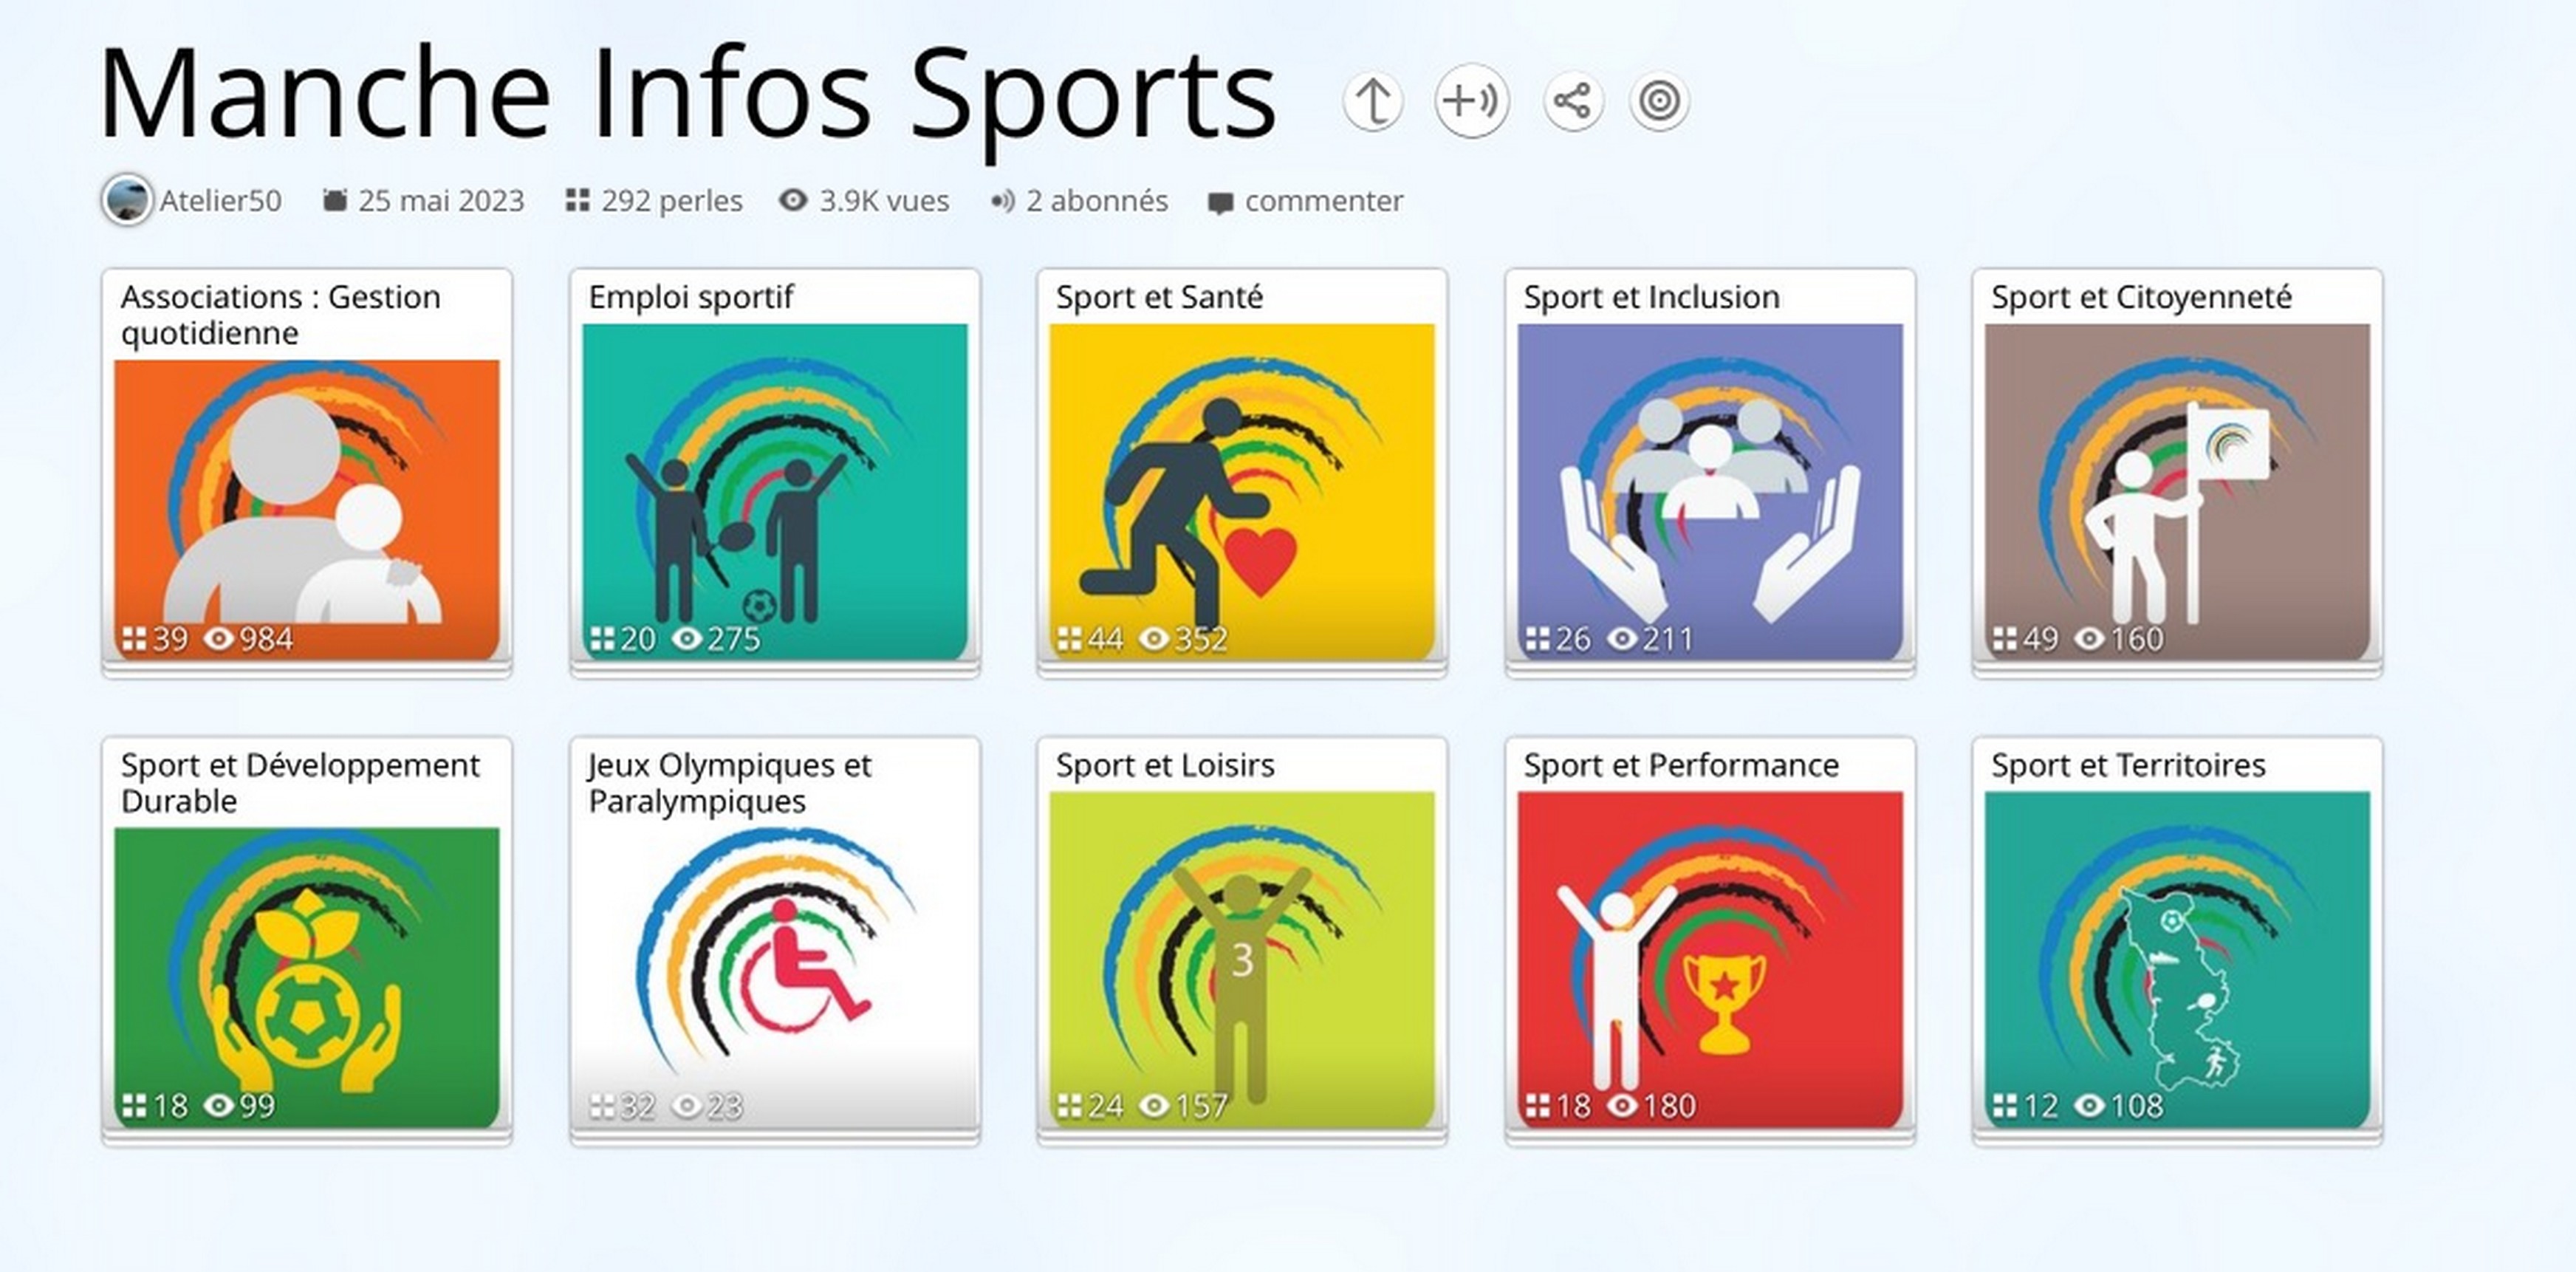This screenshot has width=2576, height=1272.
Task: Open the Sport et Citoyenneté collection
Action: 2176,490
